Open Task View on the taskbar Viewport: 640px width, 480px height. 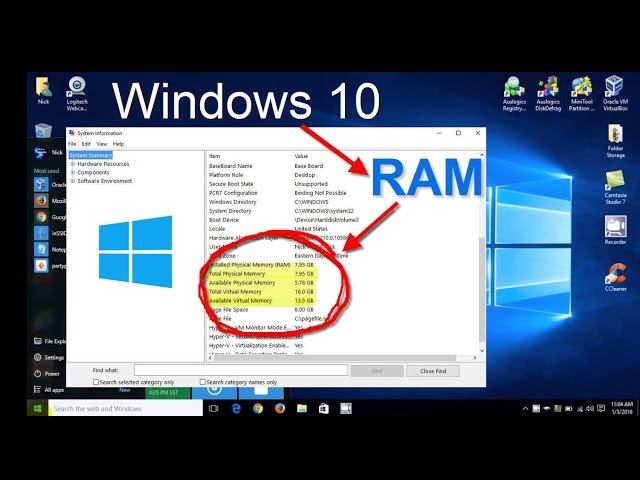click(x=213, y=408)
